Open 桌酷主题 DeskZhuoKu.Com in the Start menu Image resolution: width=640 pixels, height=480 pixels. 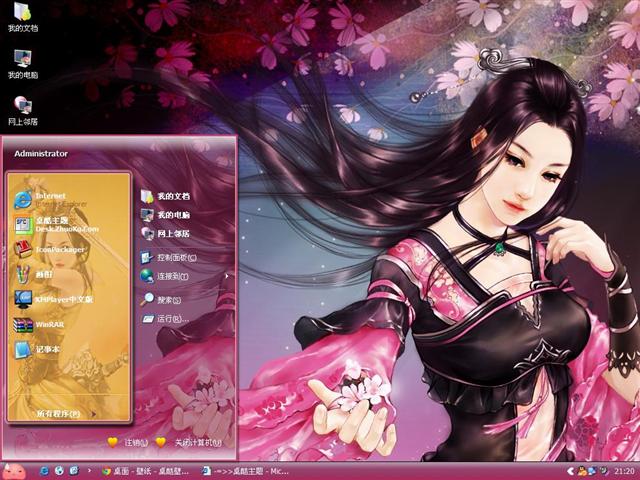pos(56,224)
